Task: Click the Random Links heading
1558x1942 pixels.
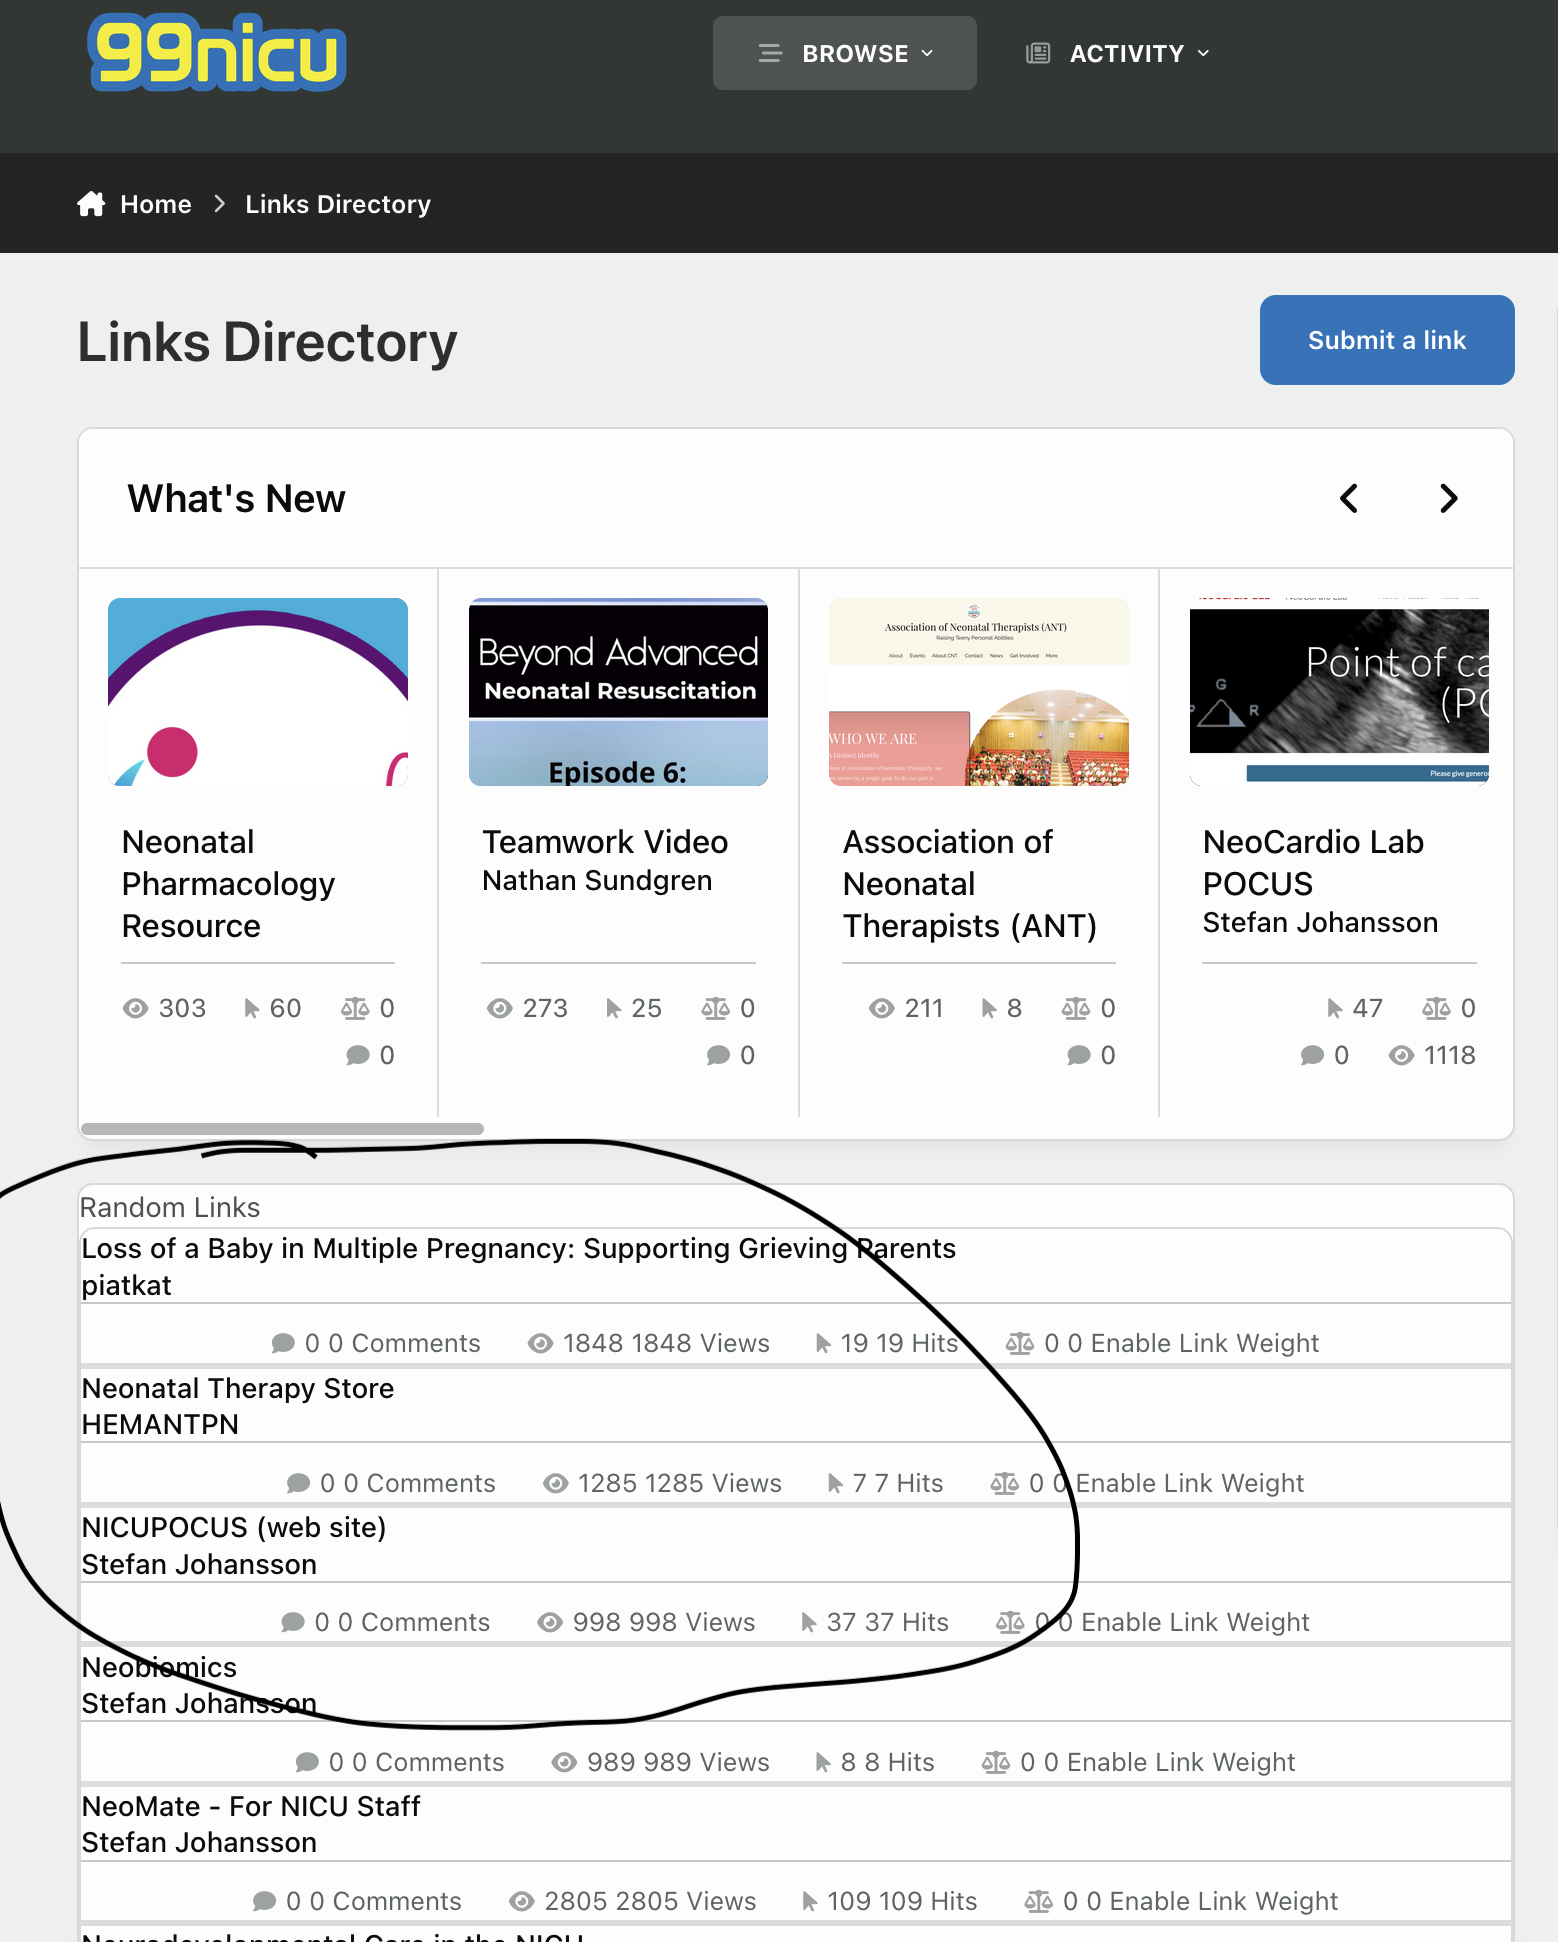Action: pos(170,1208)
